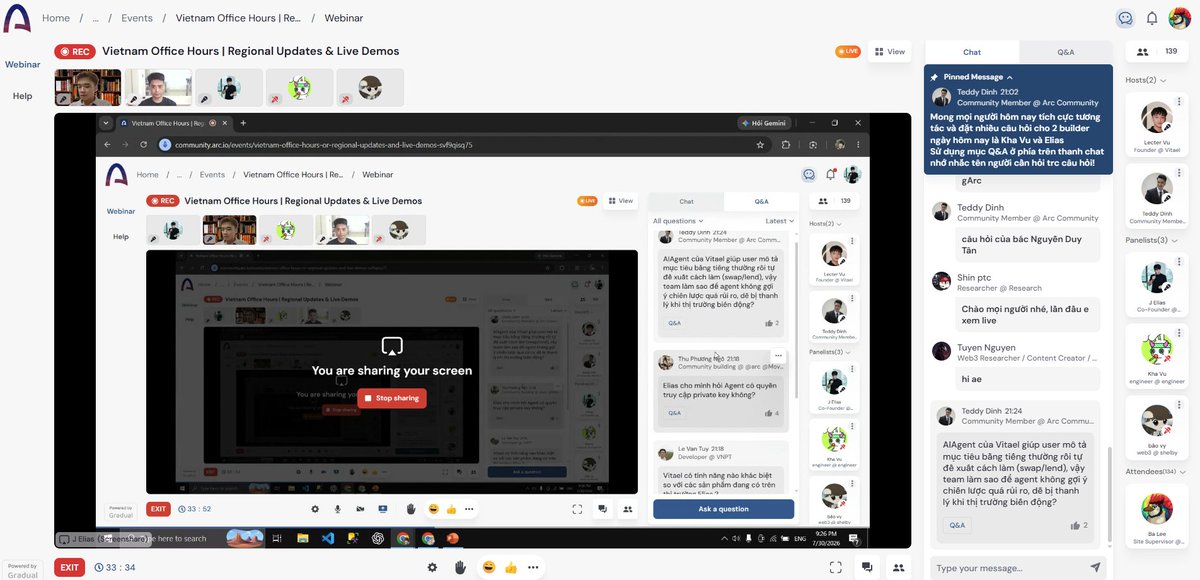Exit the webinar with red EXIT button

(69, 567)
